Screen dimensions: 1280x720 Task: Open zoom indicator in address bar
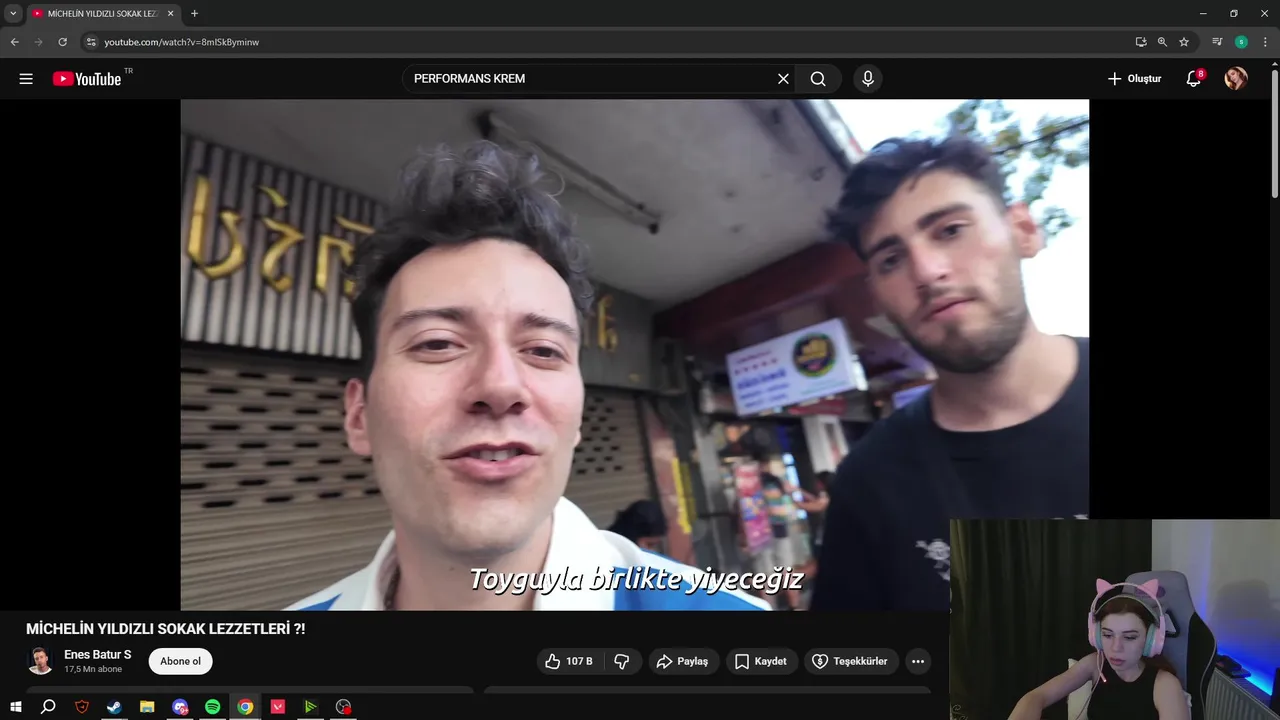point(1162,42)
